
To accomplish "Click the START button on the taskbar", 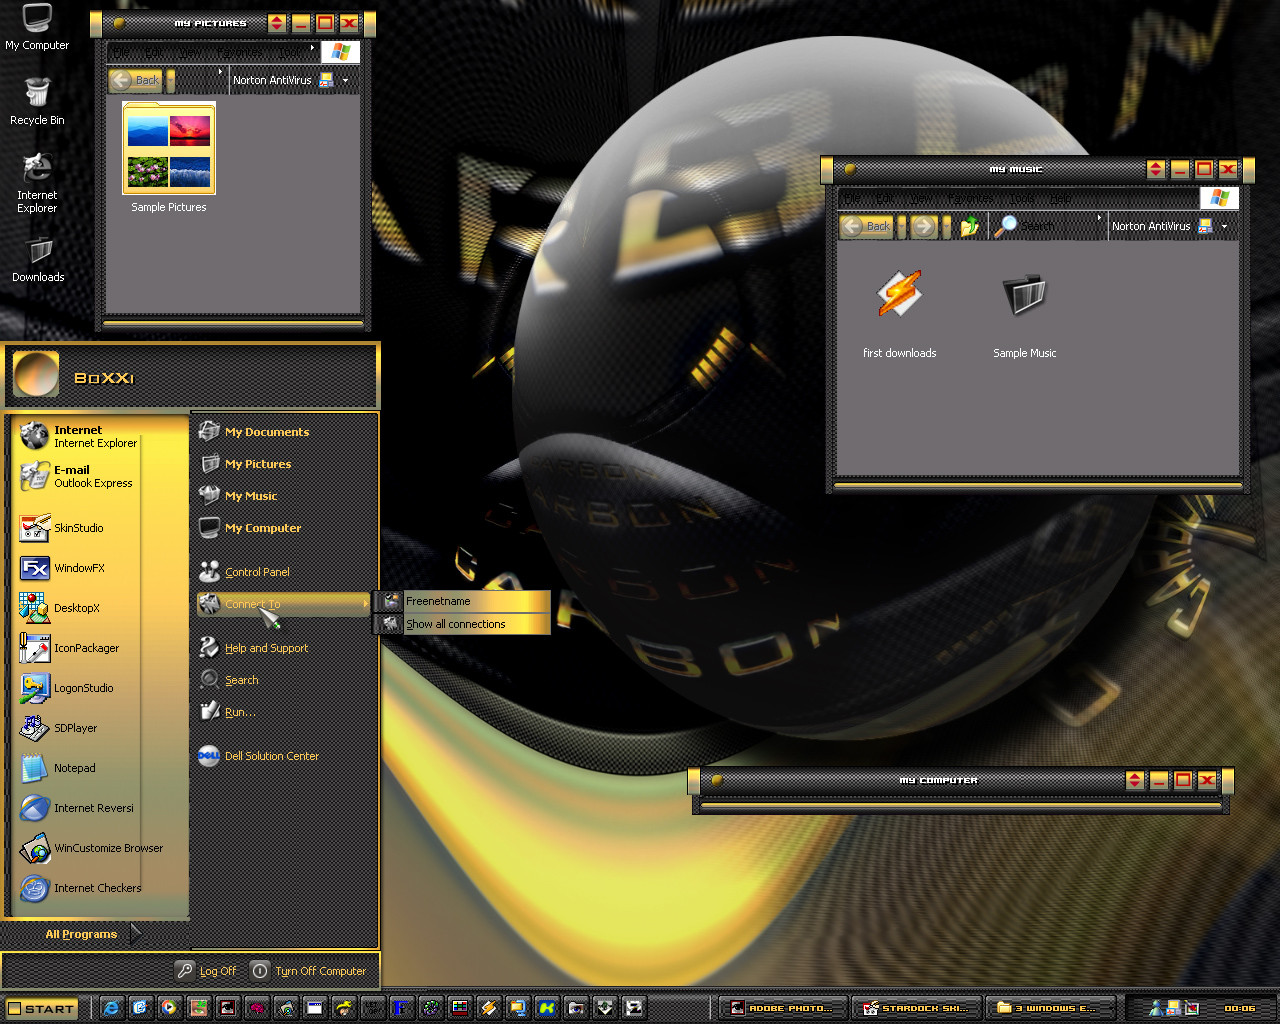I will click(41, 1008).
